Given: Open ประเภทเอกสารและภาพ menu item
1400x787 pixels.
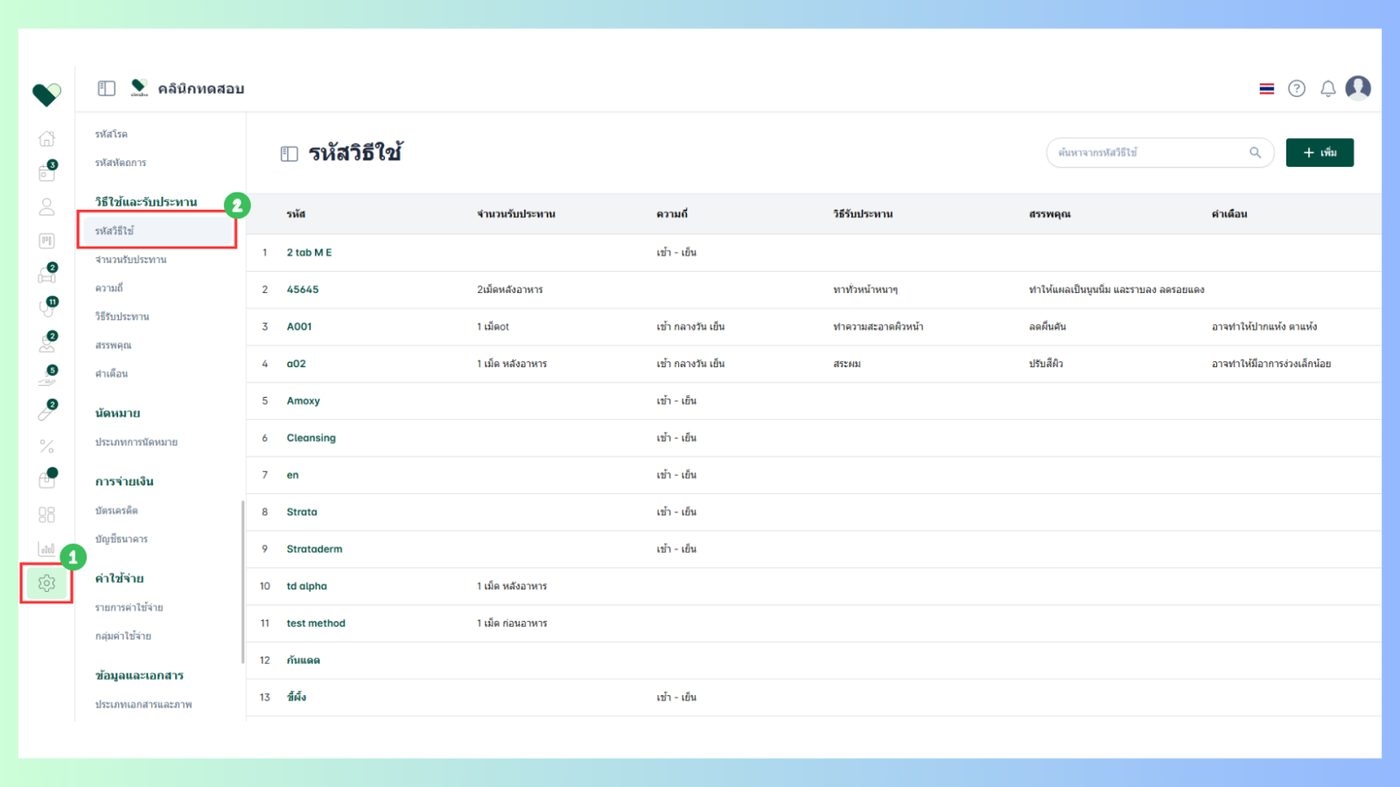Looking at the screenshot, I should pyautogui.click(x=143, y=705).
